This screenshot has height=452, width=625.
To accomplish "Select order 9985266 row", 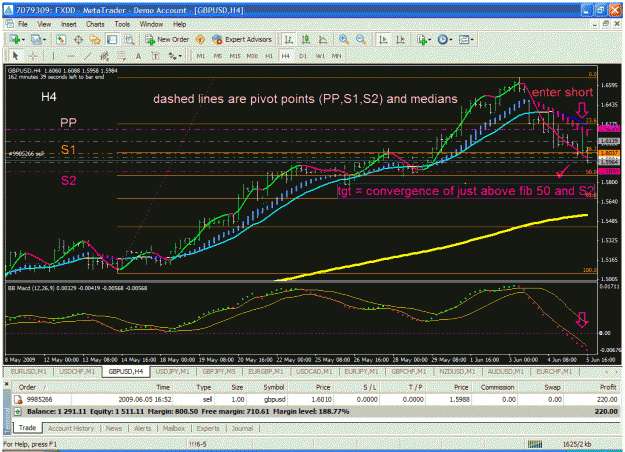I will tap(316, 399).
